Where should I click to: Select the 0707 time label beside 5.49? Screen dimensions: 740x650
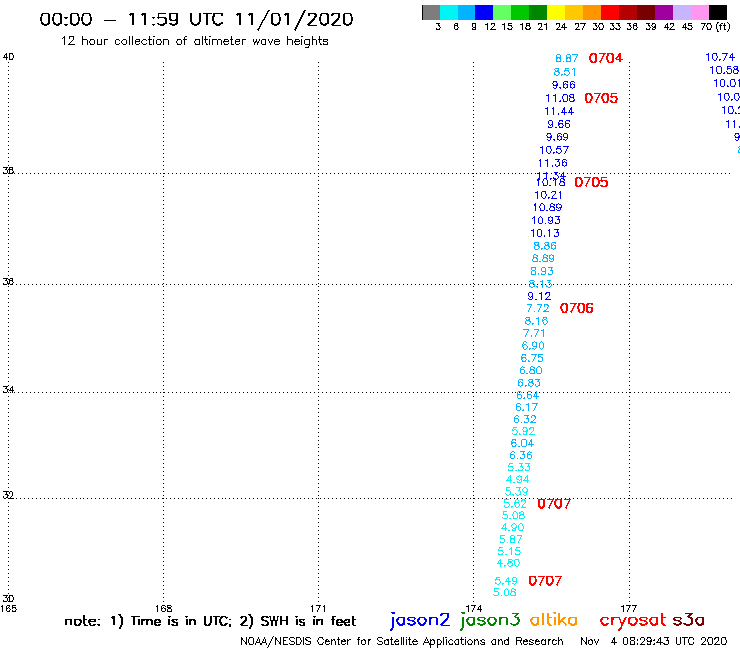tap(545, 581)
